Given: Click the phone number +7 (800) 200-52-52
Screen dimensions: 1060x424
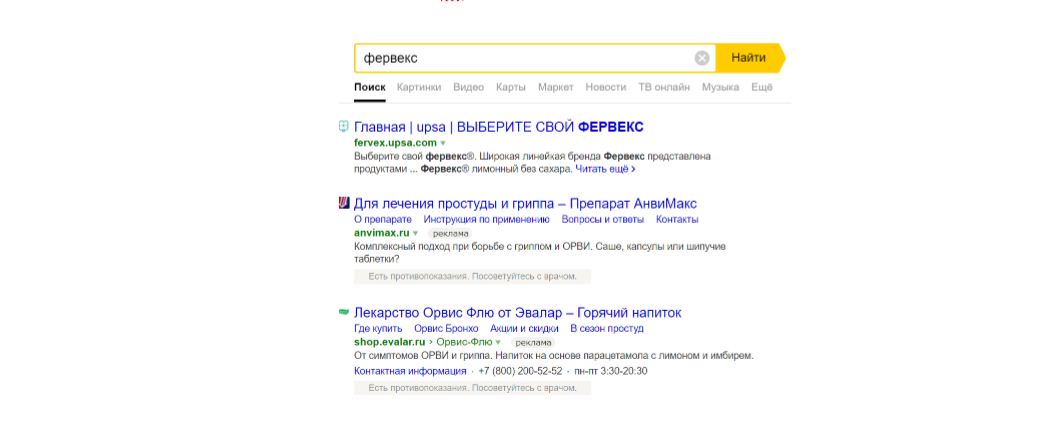Looking at the screenshot, I should [520, 371].
